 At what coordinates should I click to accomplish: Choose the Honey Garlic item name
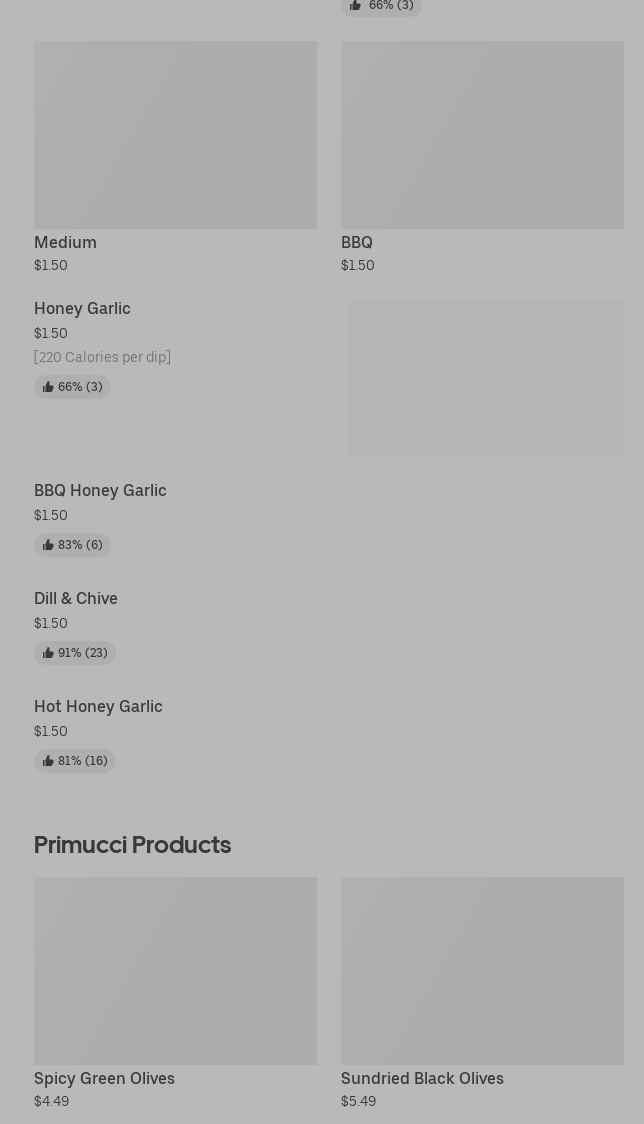[x=82, y=308]
